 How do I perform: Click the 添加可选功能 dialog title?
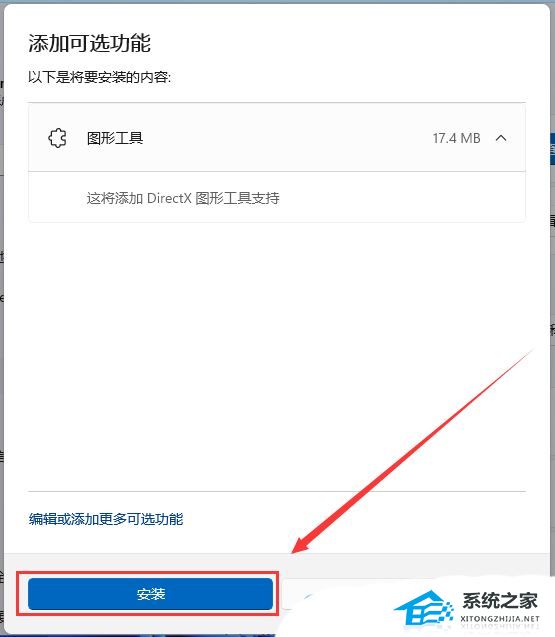(89, 43)
